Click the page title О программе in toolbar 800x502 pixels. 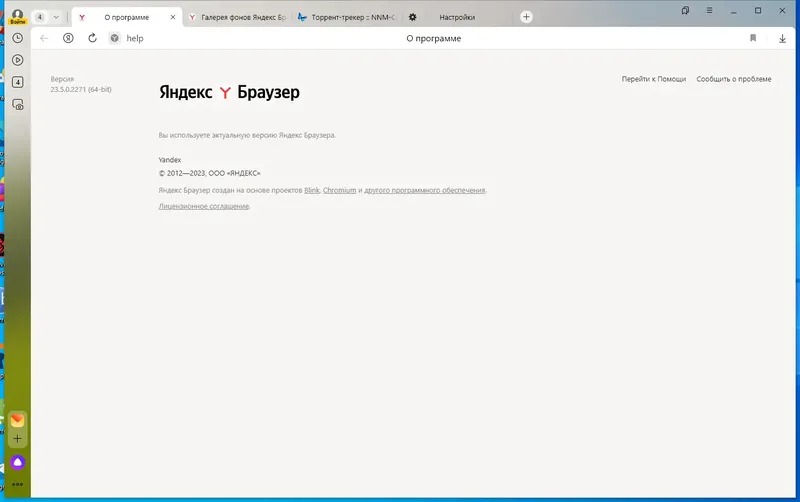point(434,38)
